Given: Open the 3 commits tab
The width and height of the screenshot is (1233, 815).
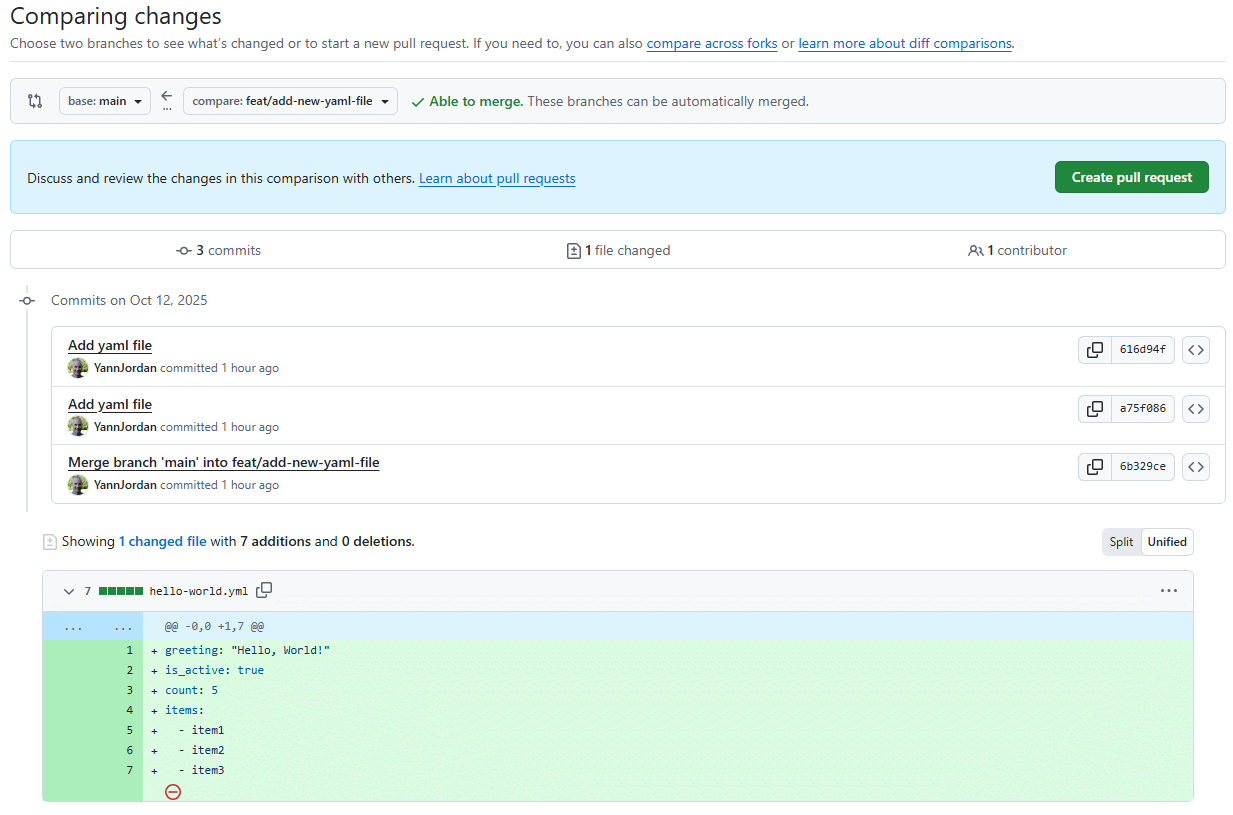Looking at the screenshot, I should click(x=218, y=250).
